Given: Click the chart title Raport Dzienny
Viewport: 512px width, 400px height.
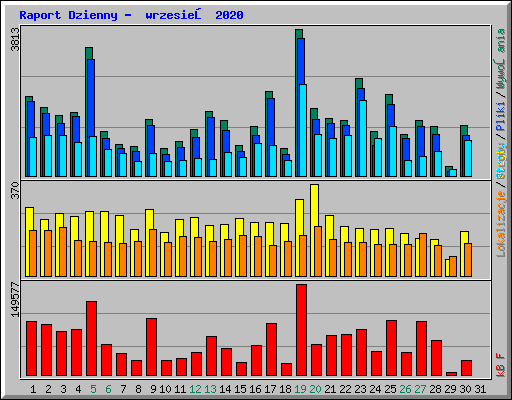Looking at the screenshot, I should (69, 15).
